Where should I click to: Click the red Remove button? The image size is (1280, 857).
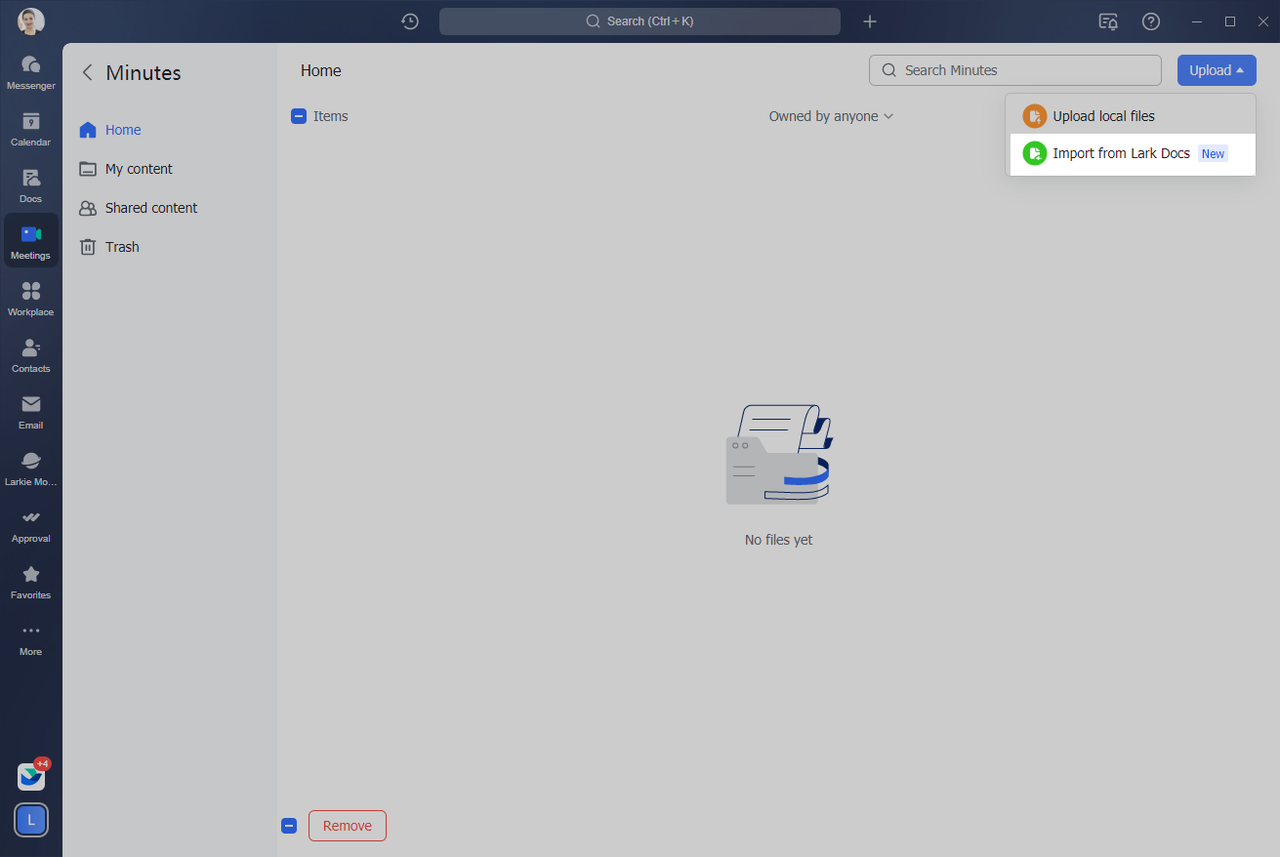(347, 826)
